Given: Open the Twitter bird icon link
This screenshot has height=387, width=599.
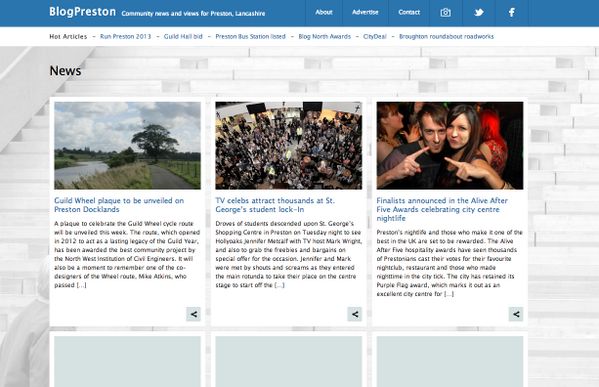Looking at the screenshot, I should (x=479, y=13).
